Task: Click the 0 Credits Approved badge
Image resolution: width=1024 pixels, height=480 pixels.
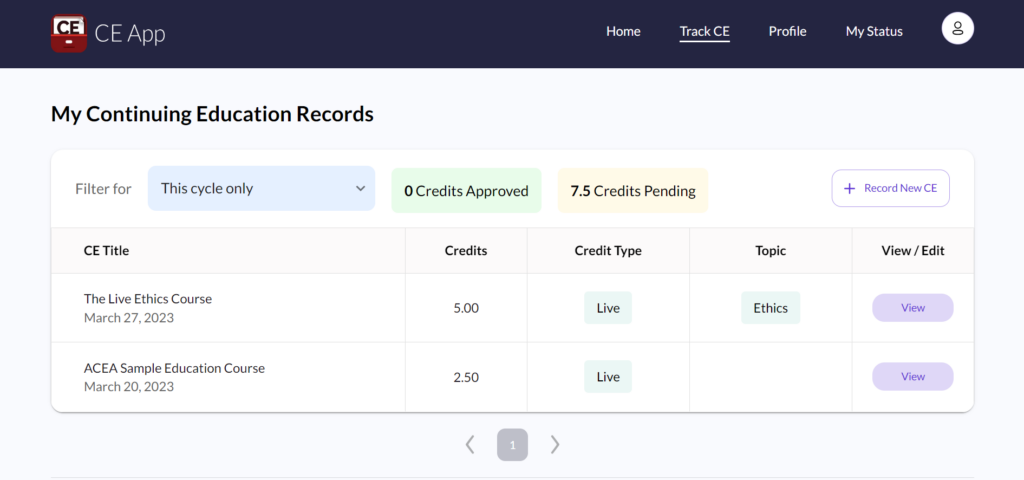Action: point(466,191)
